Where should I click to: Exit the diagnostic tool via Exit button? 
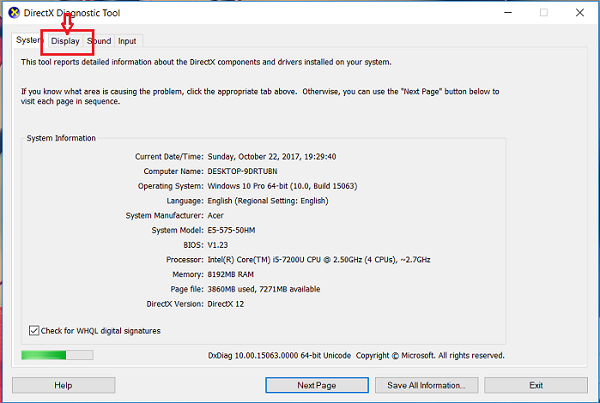[x=536, y=385]
